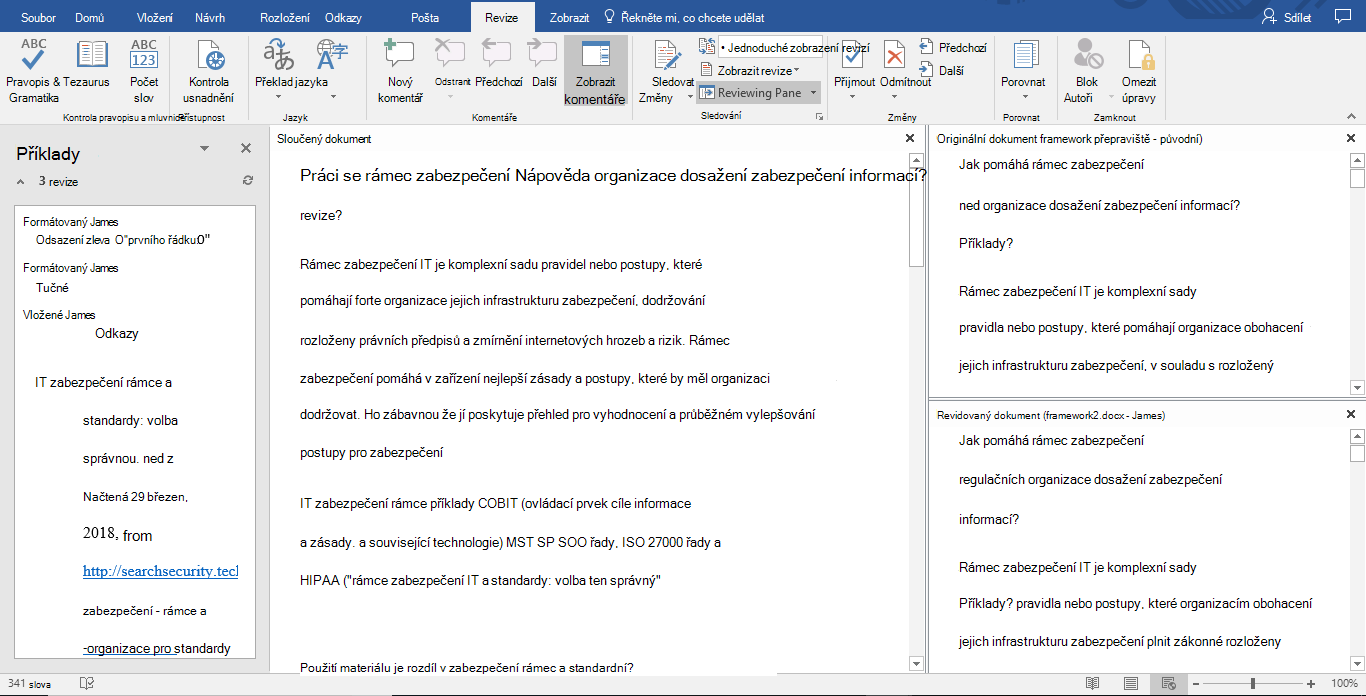Open Omezit úpravy restrict editing
Screen dimensions: 1366x696
(x=1139, y=72)
